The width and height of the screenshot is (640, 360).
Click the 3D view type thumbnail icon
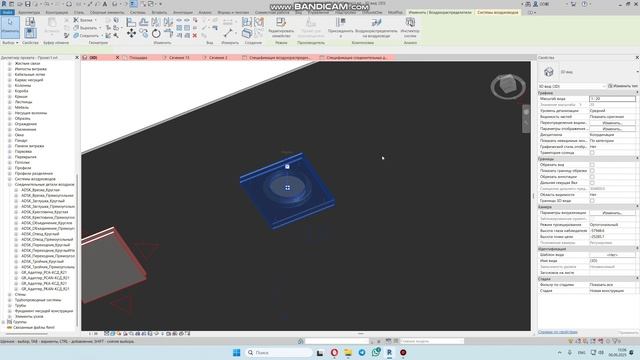click(x=549, y=72)
